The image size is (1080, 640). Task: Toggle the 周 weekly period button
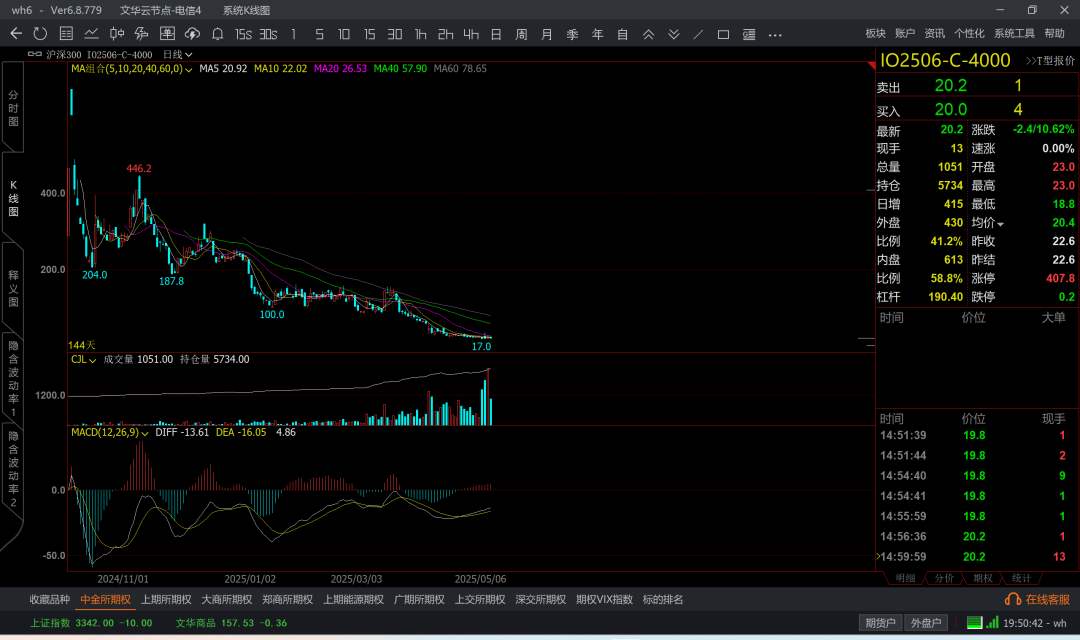521,34
